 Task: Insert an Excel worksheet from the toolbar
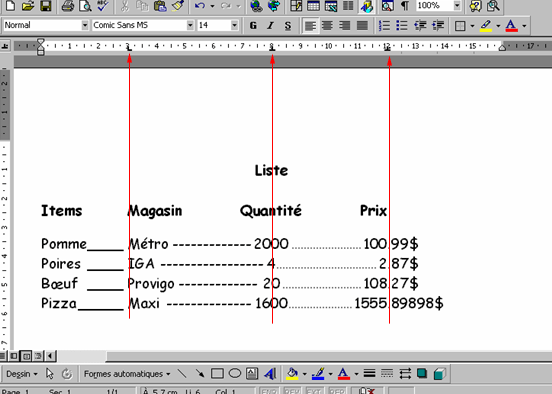click(331, 5)
